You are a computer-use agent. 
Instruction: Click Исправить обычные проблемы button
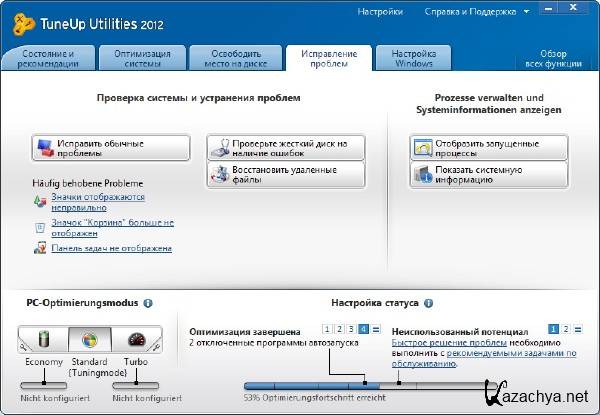click(111, 148)
